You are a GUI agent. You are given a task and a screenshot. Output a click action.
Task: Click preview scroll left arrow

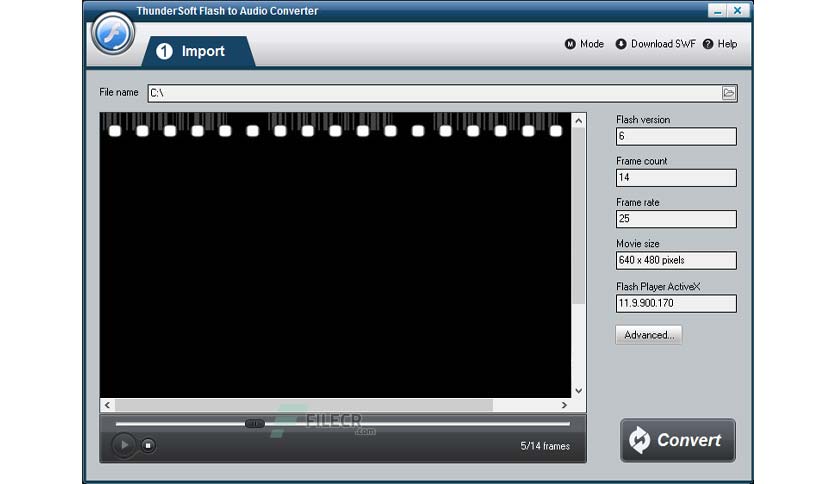108,405
